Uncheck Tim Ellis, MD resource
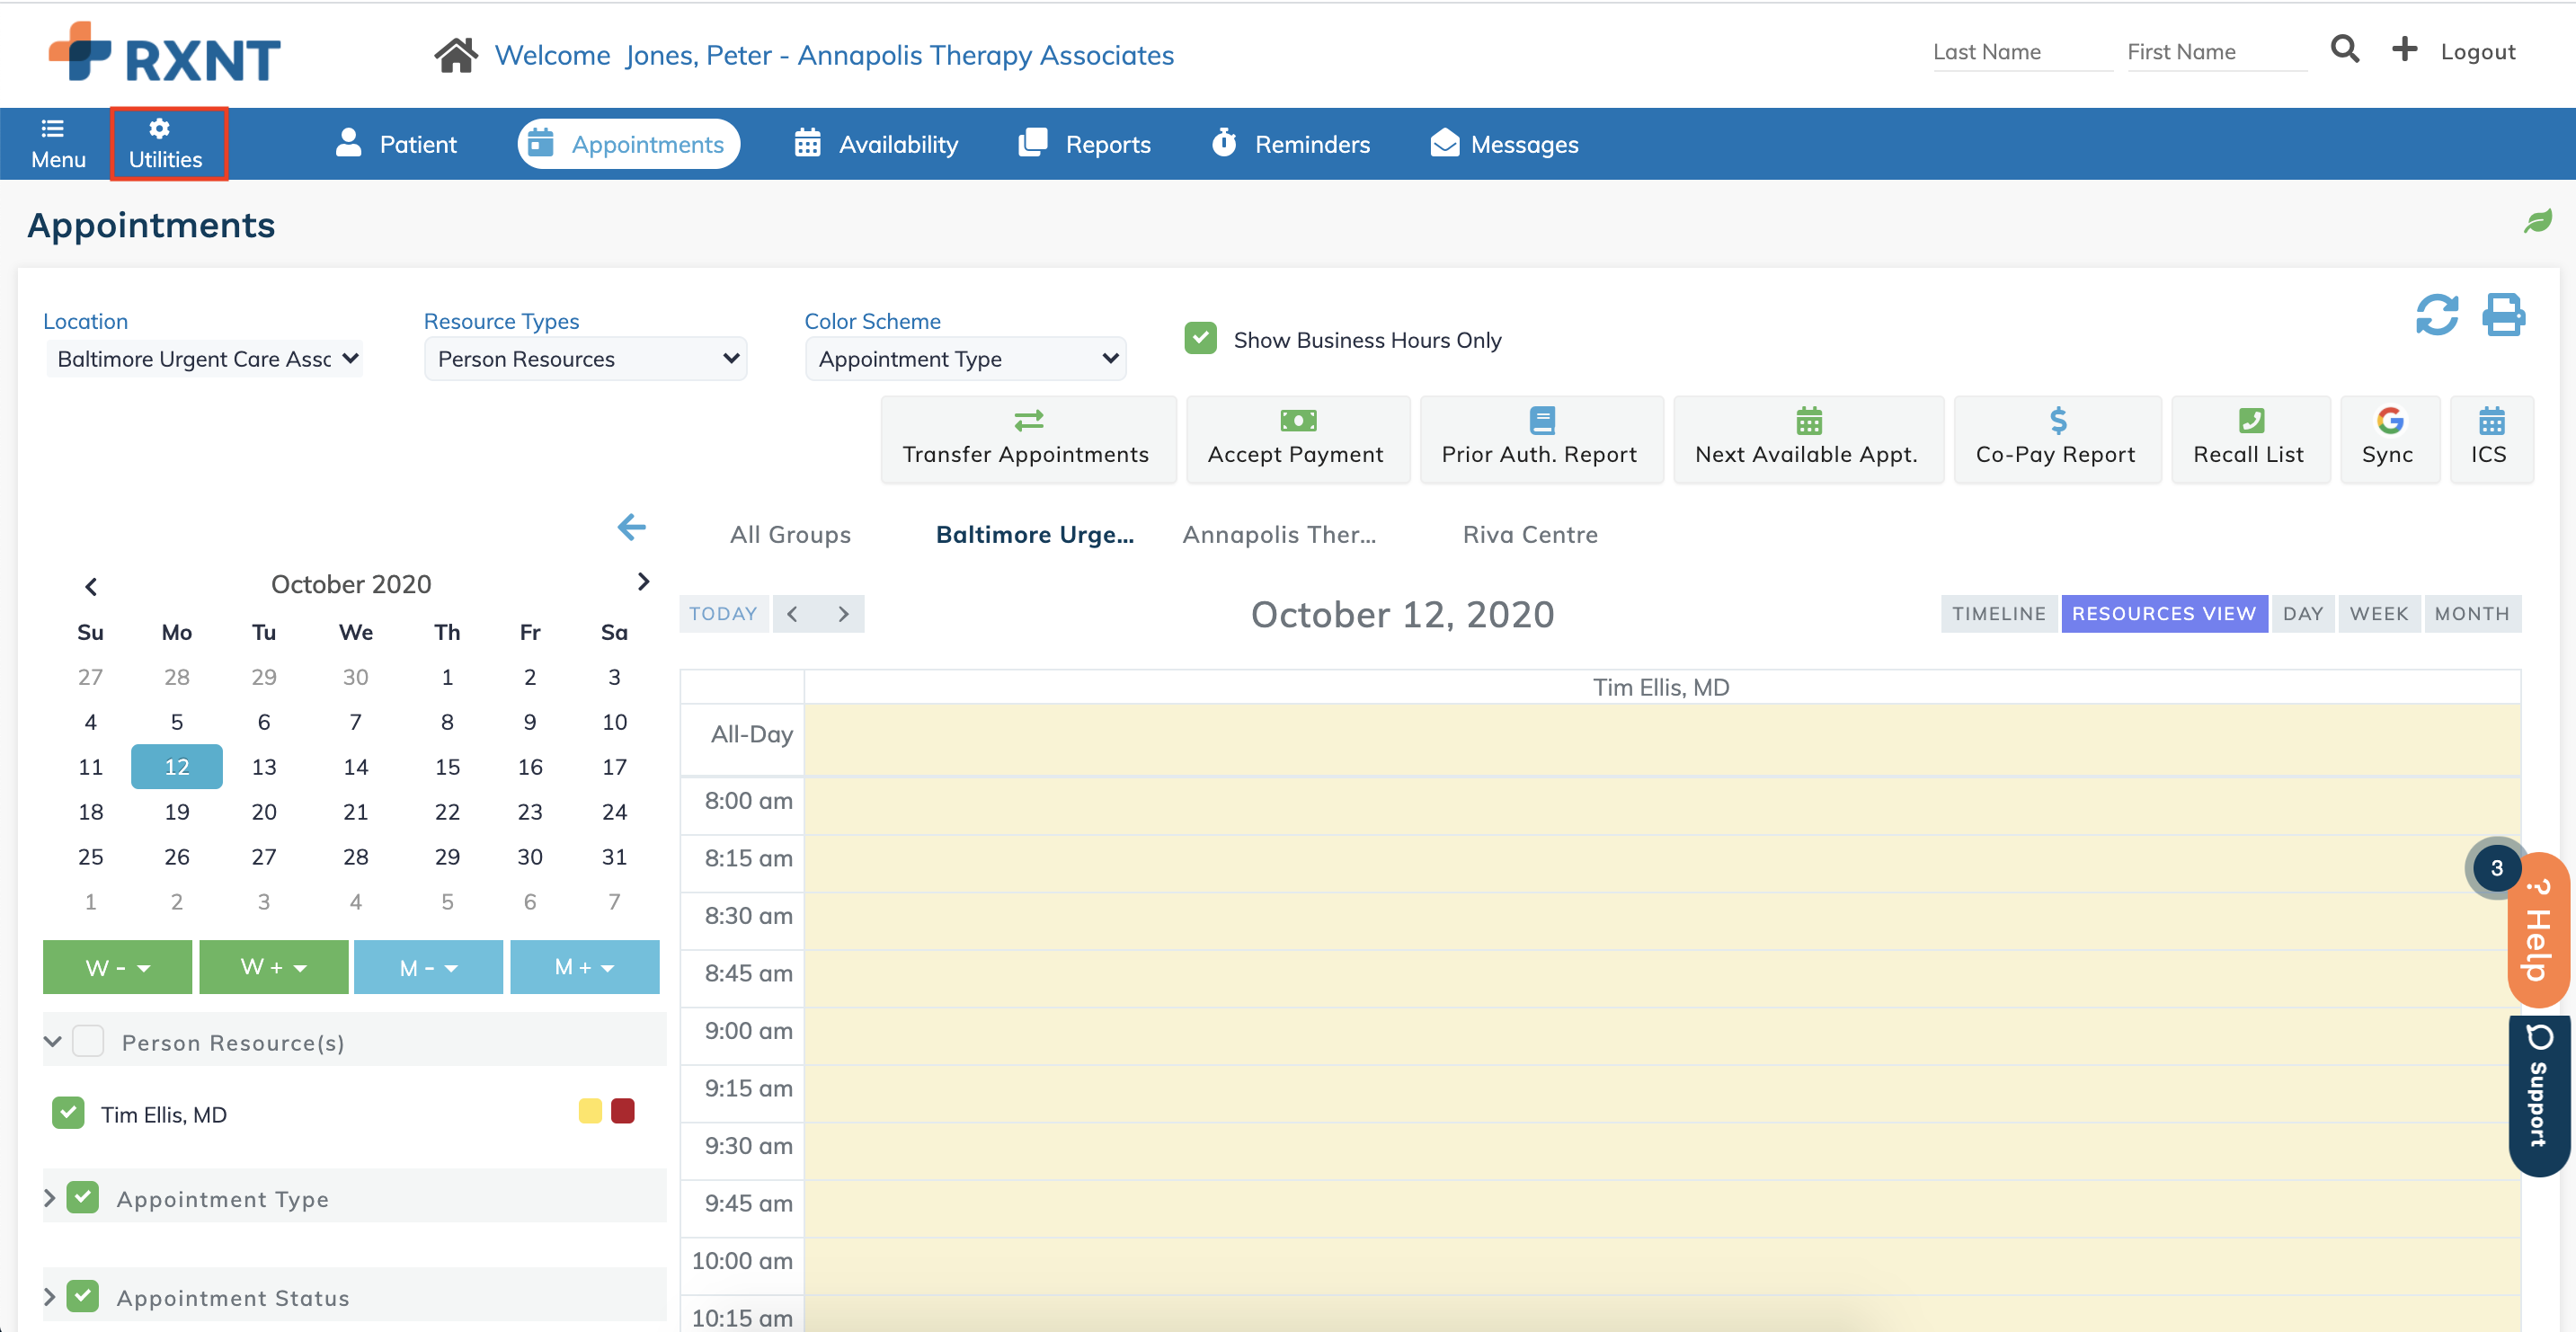This screenshot has height=1332, width=2576. (x=68, y=1113)
